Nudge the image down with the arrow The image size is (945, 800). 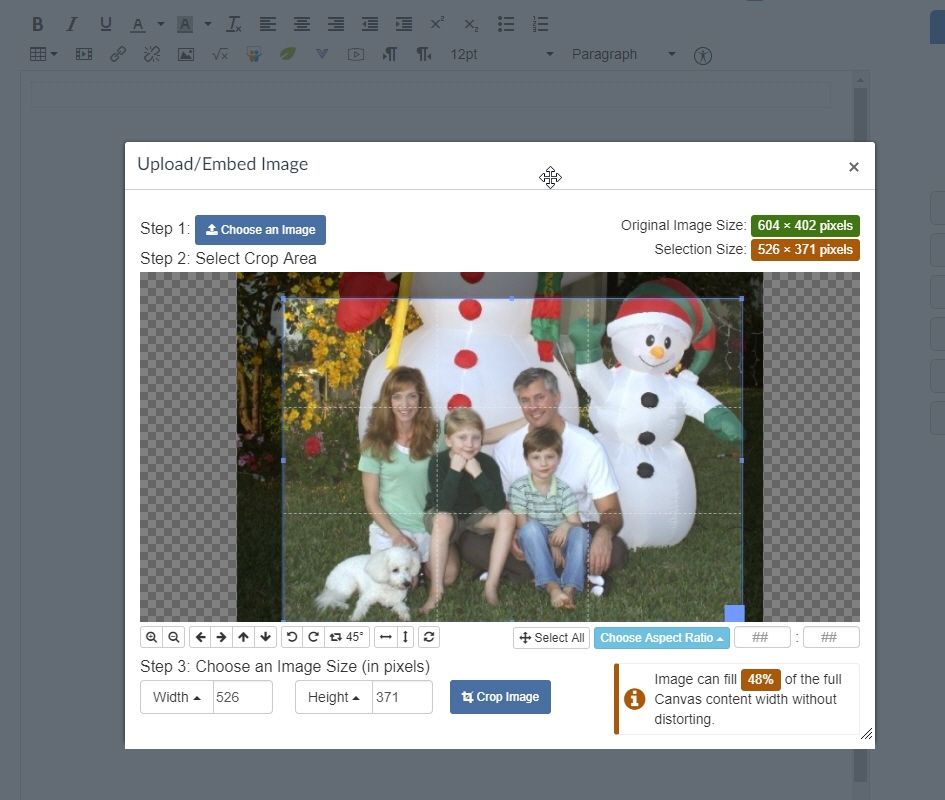point(266,637)
